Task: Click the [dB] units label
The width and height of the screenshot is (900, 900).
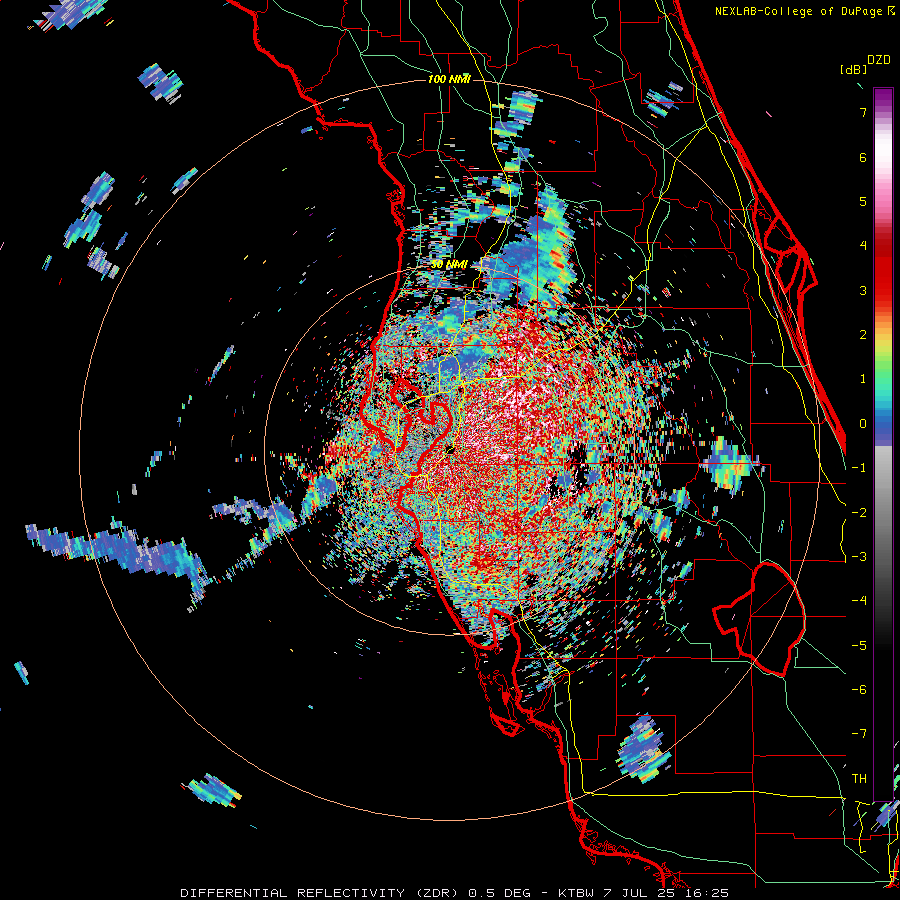Action: pyautogui.click(x=853, y=69)
